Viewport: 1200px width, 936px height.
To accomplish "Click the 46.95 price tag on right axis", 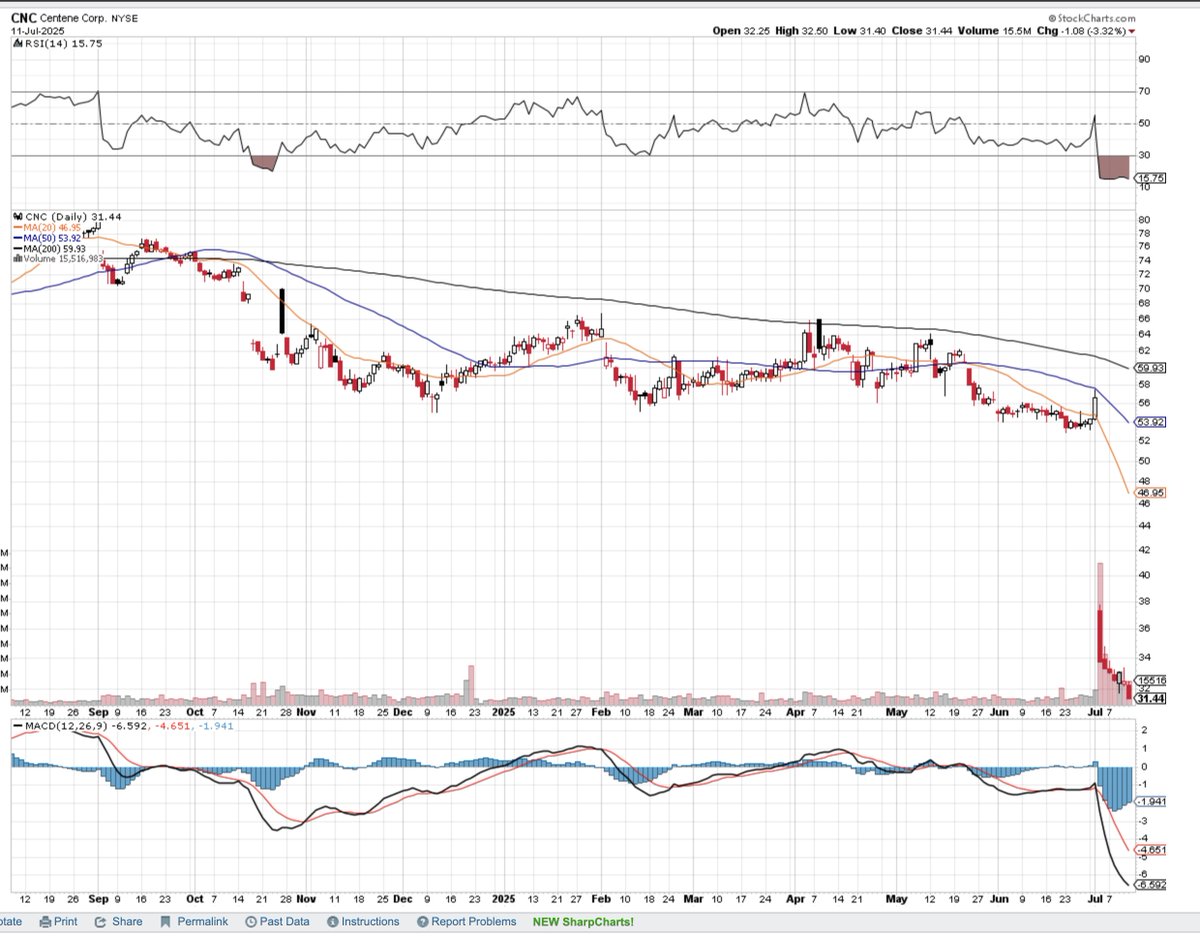I will pos(1149,493).
